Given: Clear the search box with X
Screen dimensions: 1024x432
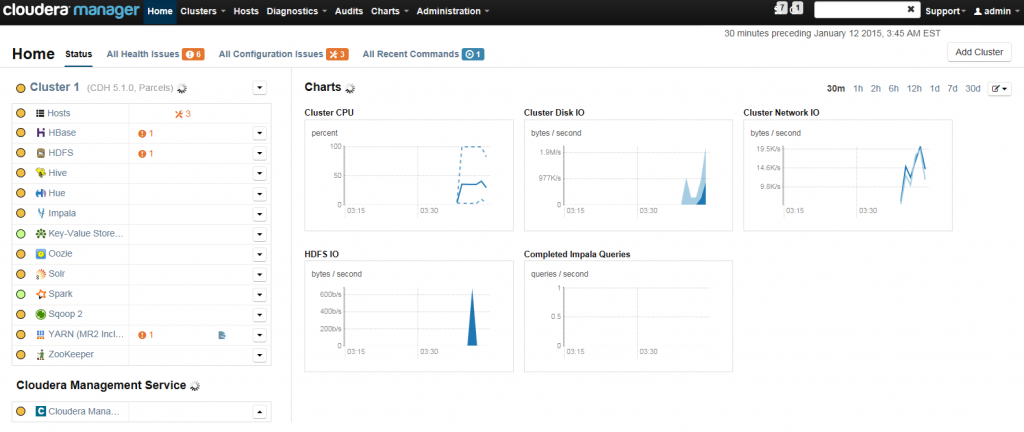Looking at the screenshot, I should click(911, 9).
